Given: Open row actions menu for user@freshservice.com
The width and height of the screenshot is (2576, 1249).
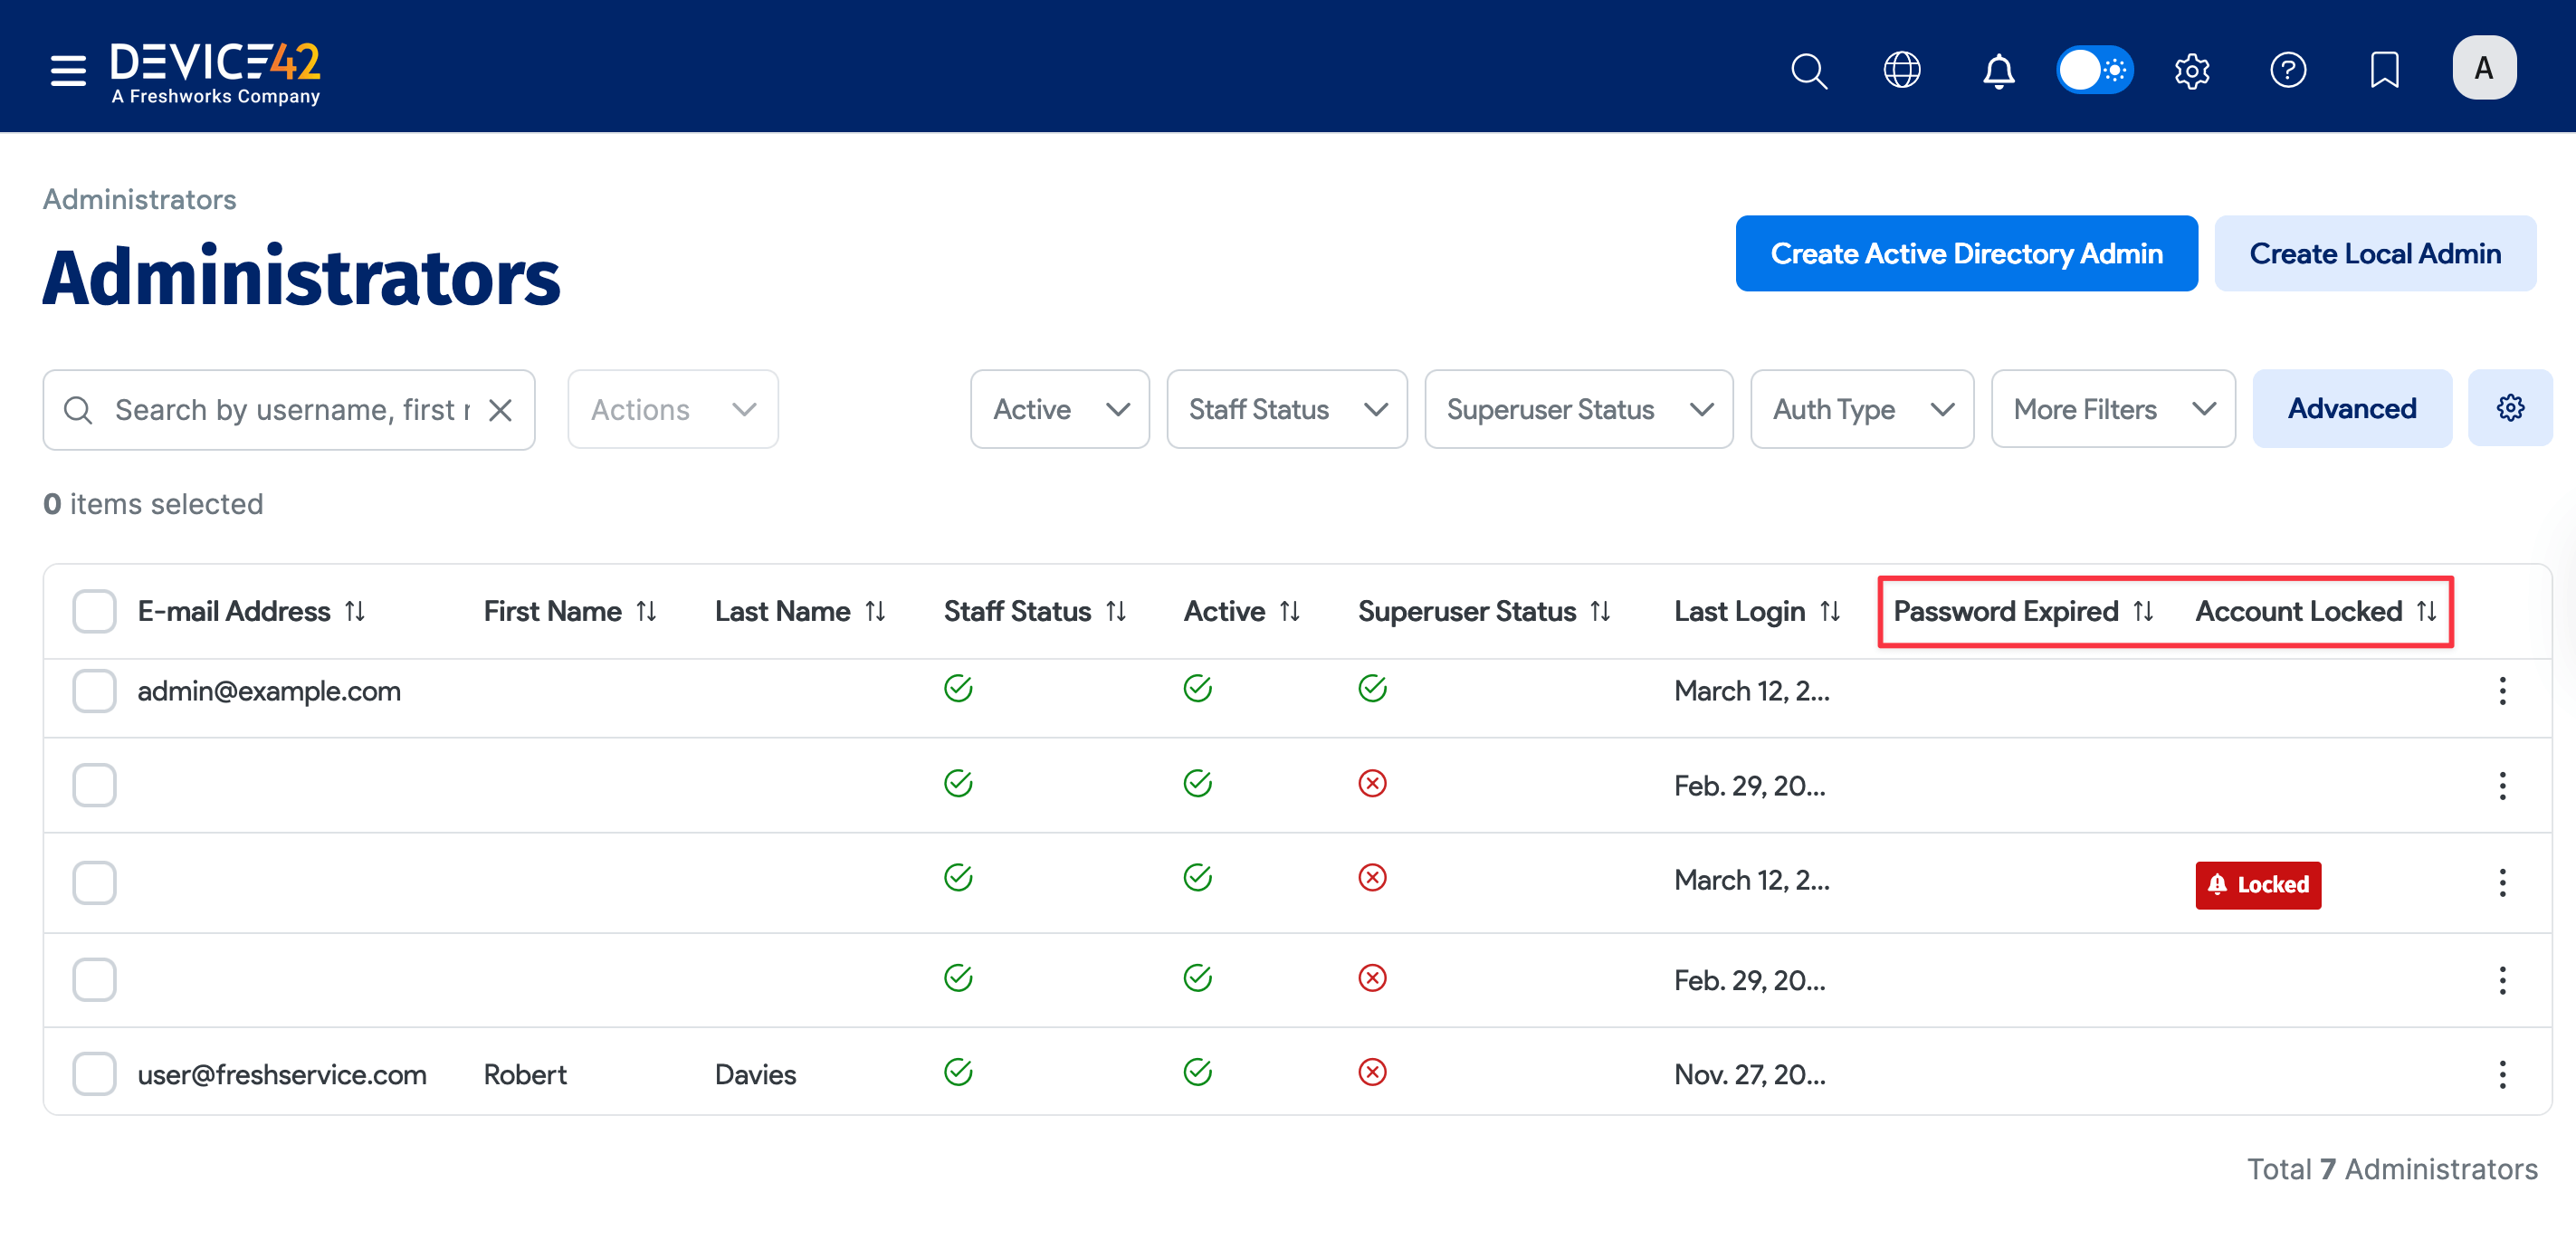Looking at the screenshot, I should tap(2503, 1074).
